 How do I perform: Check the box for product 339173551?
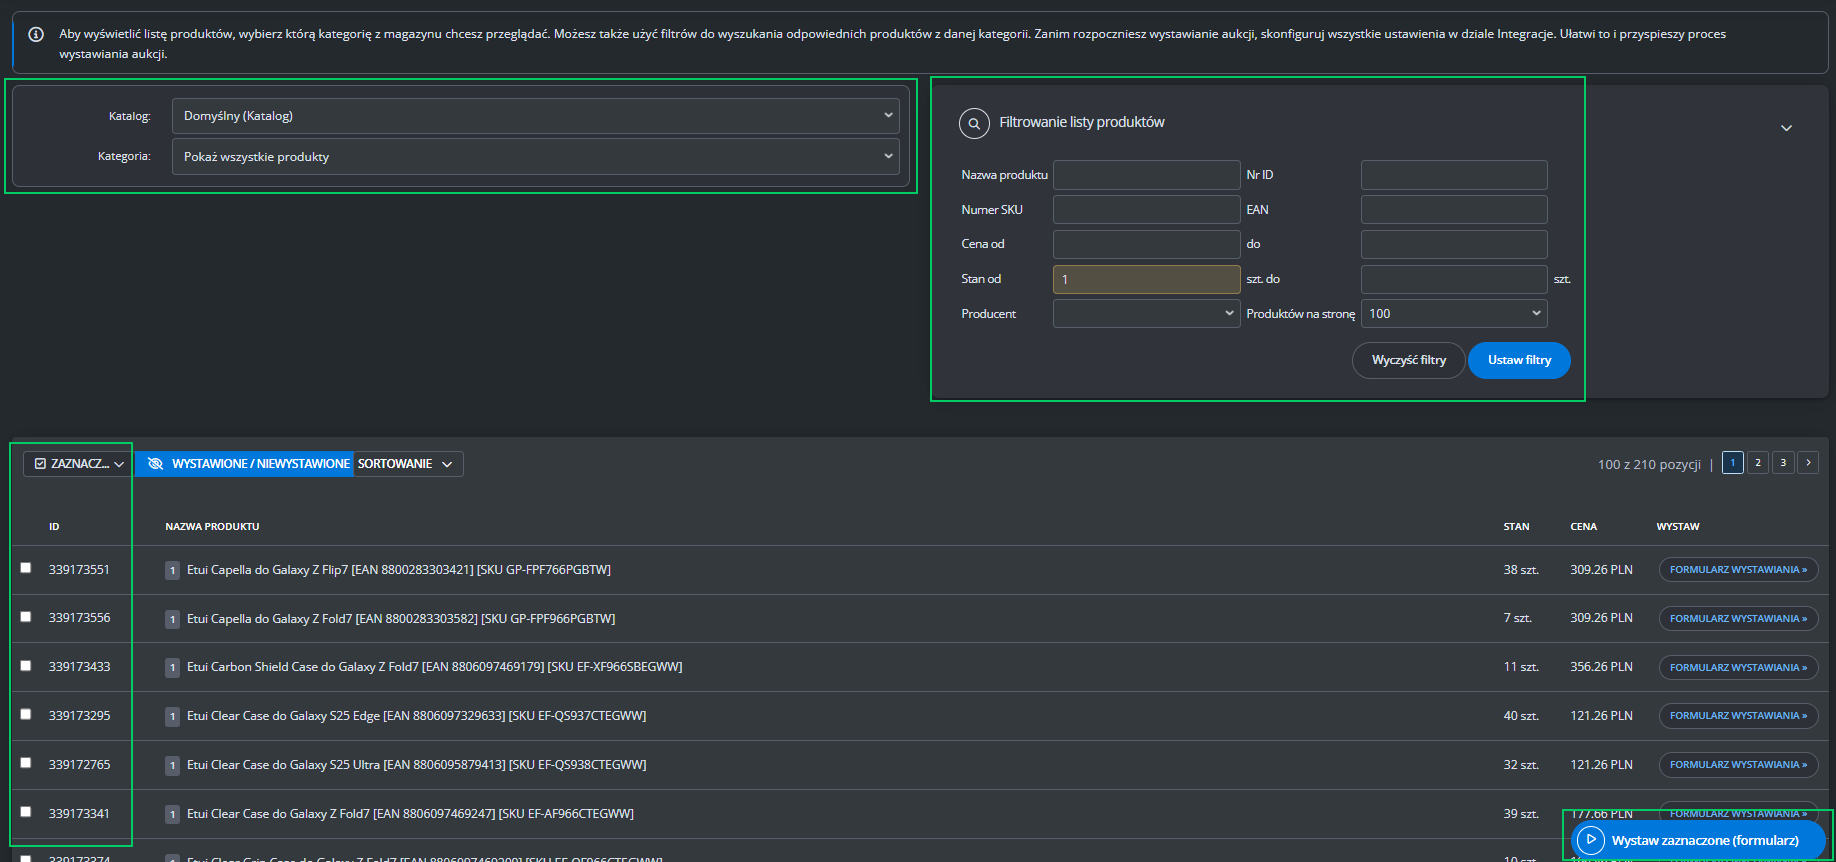point(26,568)
